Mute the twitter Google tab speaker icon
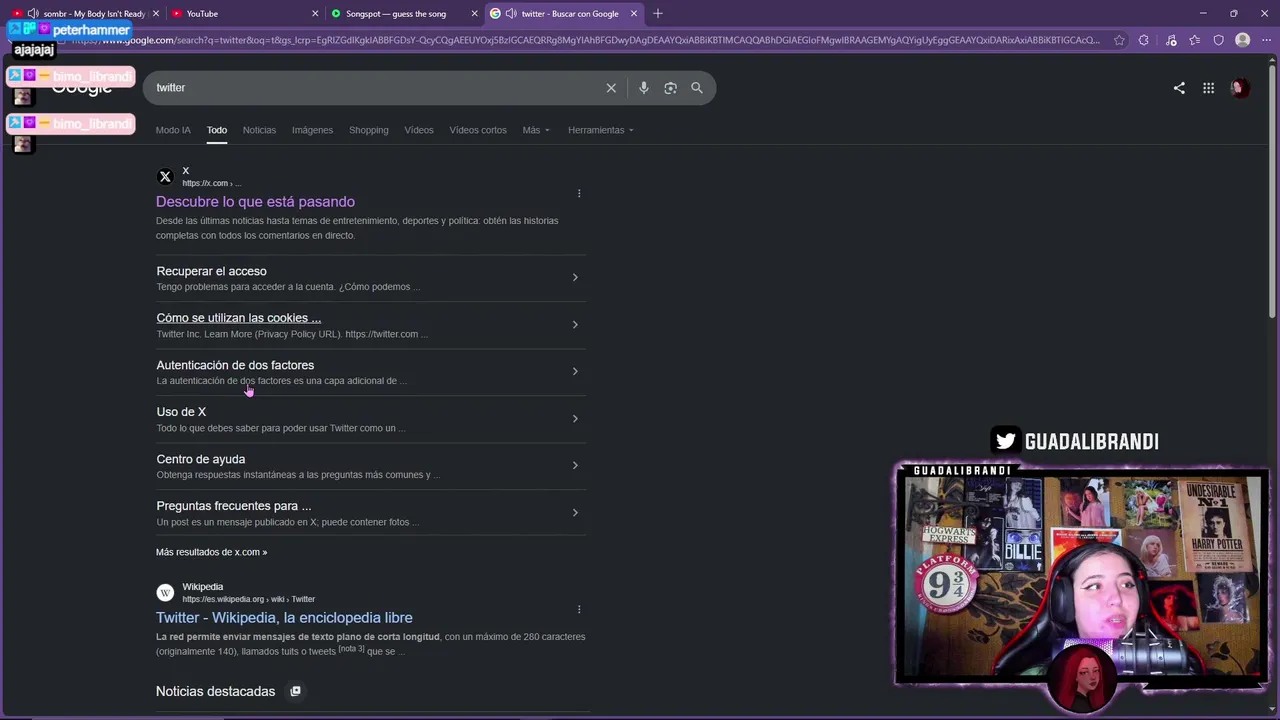 coord(511,14)
